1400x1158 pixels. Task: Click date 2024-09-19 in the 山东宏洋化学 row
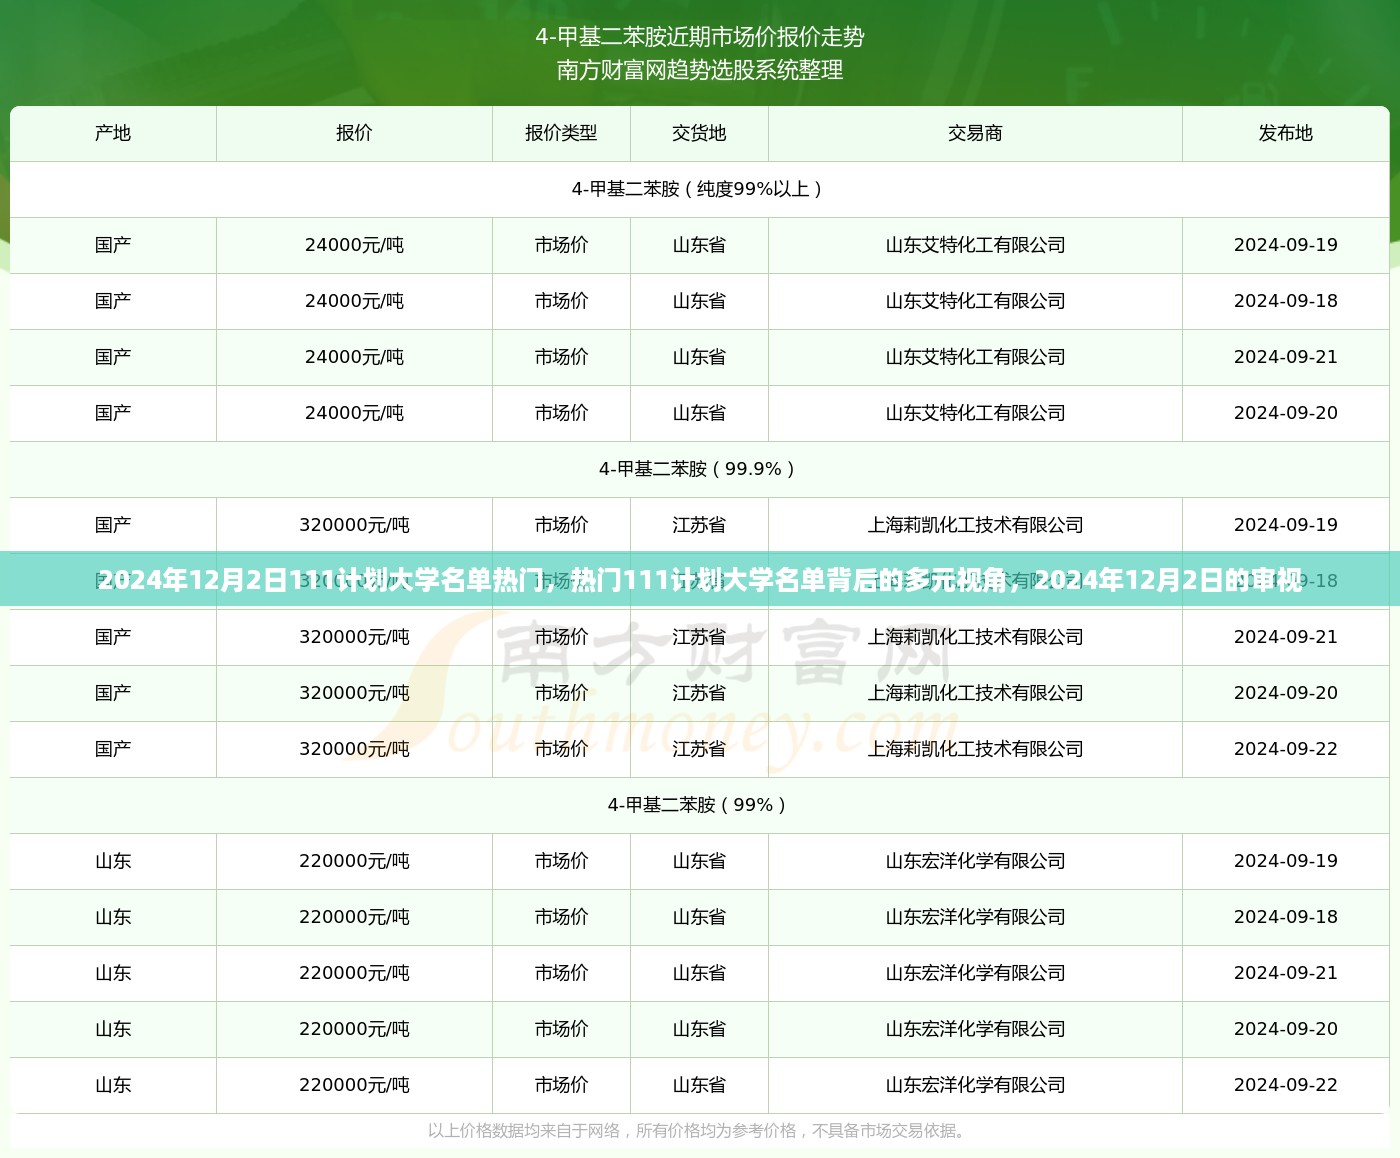coord(1285,861)
